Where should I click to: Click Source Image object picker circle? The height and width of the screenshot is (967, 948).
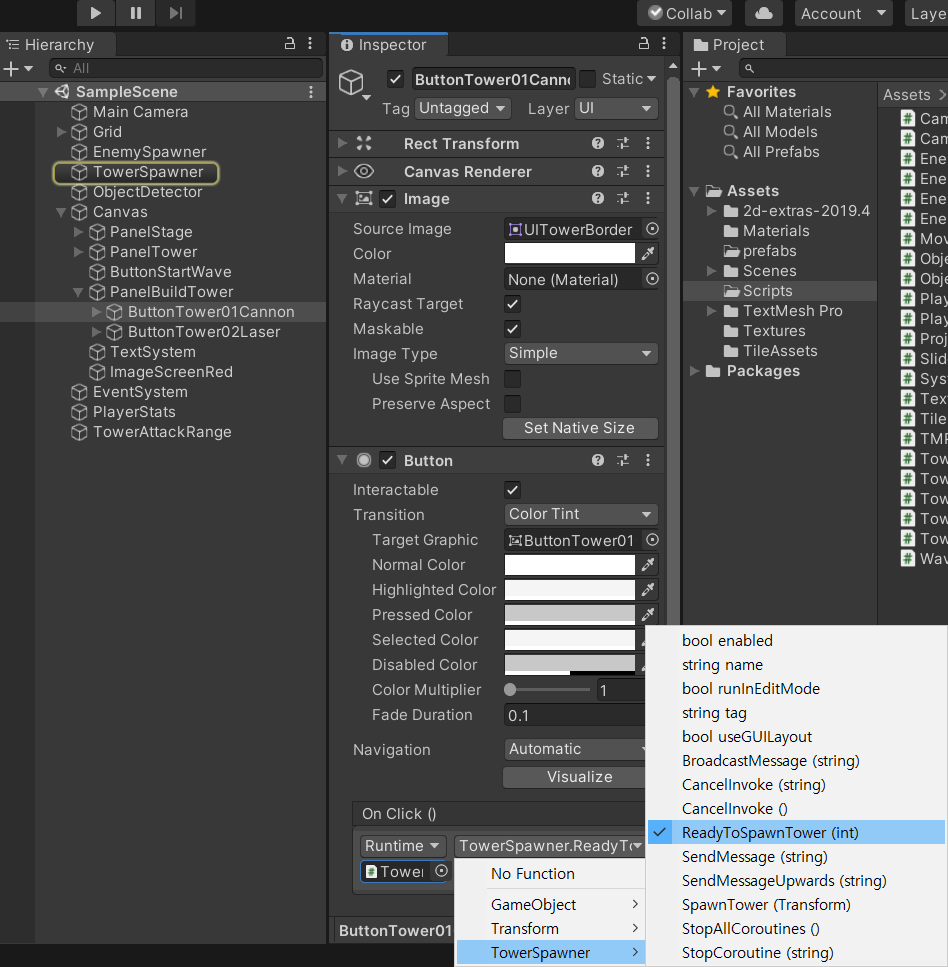[652, 229]
